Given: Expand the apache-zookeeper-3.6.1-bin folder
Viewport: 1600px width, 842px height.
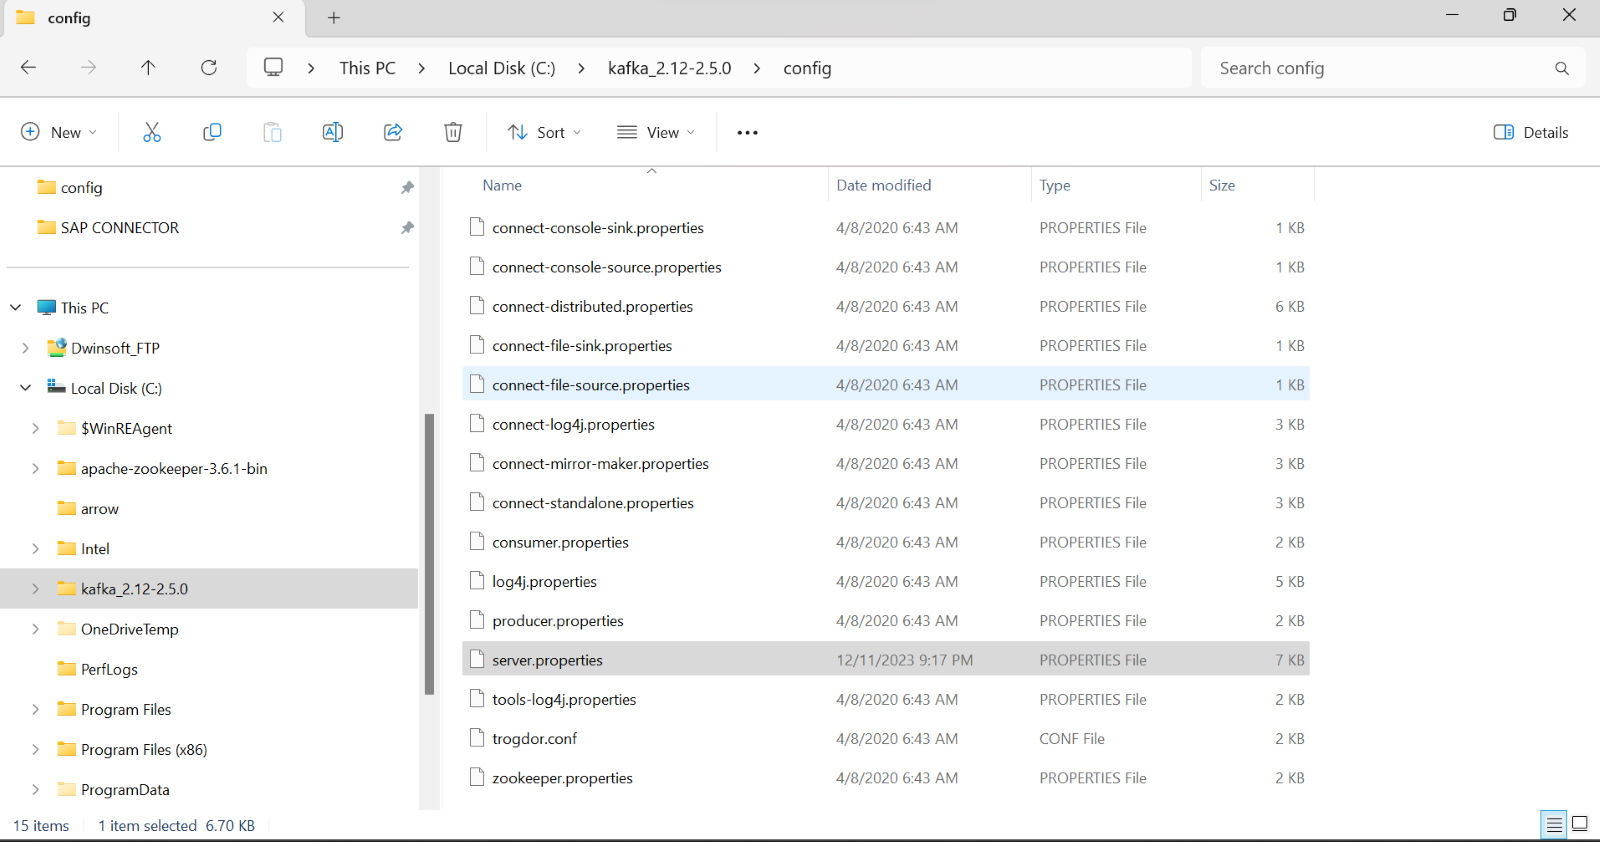Looking at the screenshot, I should click(36, 469).
